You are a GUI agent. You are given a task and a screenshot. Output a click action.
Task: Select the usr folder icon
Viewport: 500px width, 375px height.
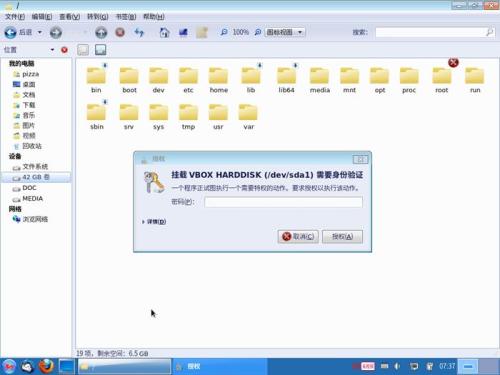coord(218,112)
